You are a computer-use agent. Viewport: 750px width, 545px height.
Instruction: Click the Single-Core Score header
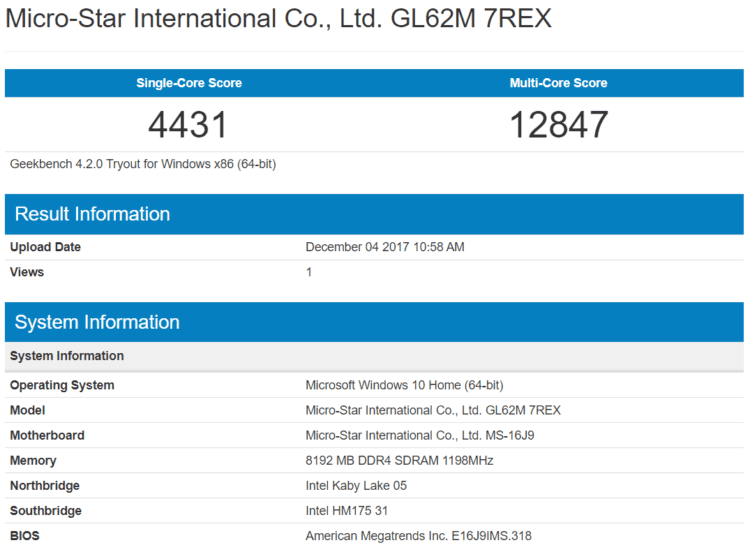pos(189,83)
